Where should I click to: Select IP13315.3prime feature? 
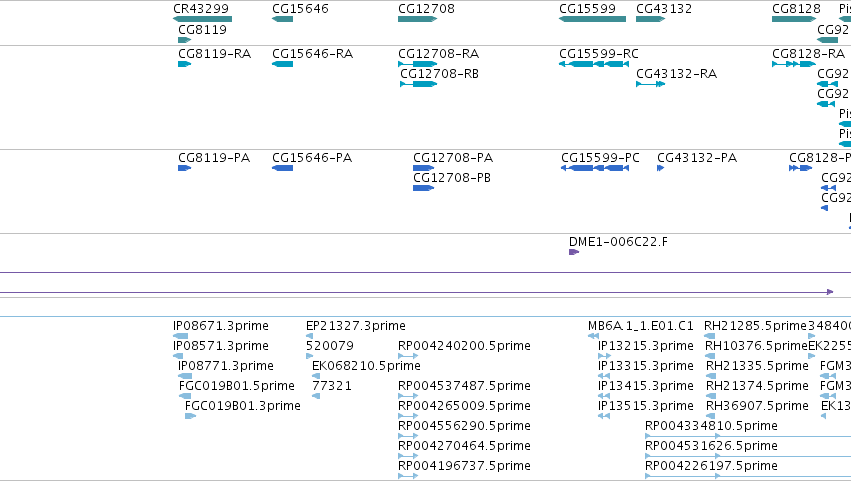(x=604, y=376)
